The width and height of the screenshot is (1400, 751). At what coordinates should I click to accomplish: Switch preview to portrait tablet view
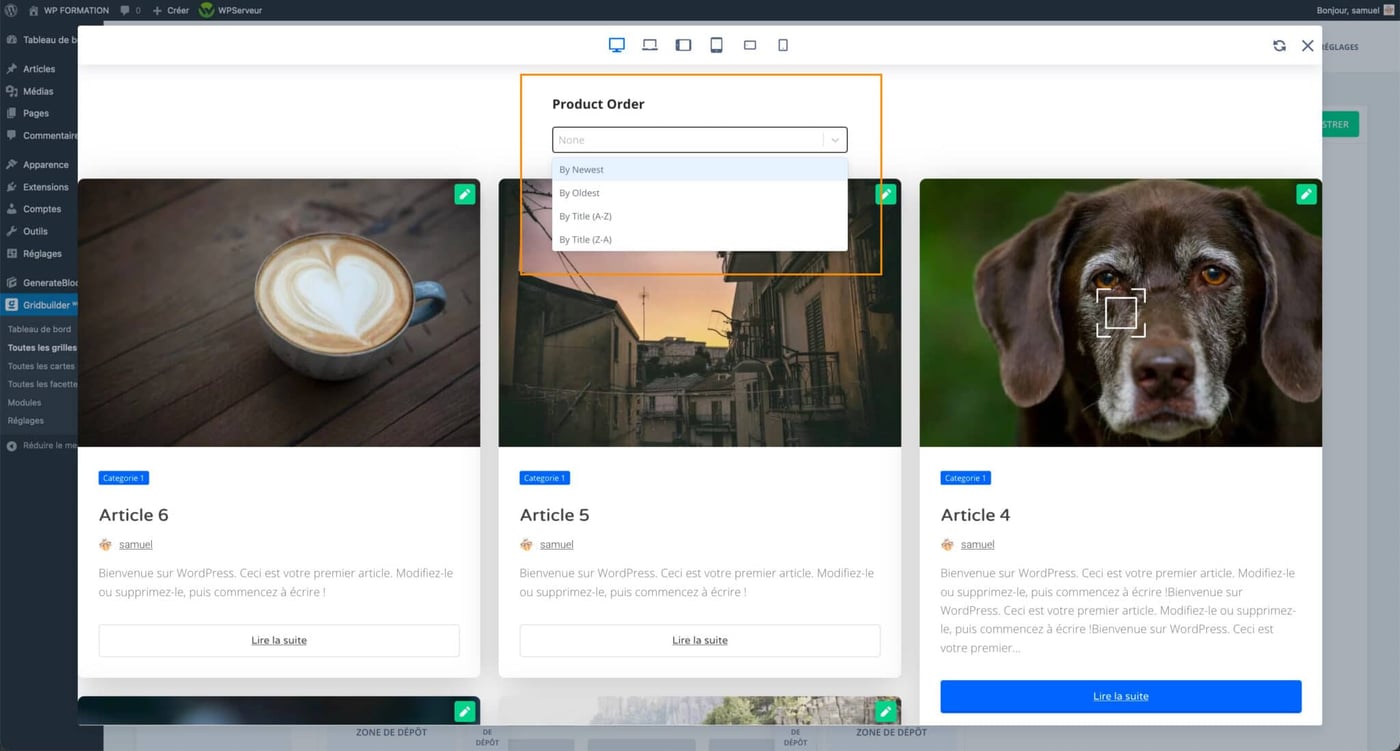coord(716,44)
